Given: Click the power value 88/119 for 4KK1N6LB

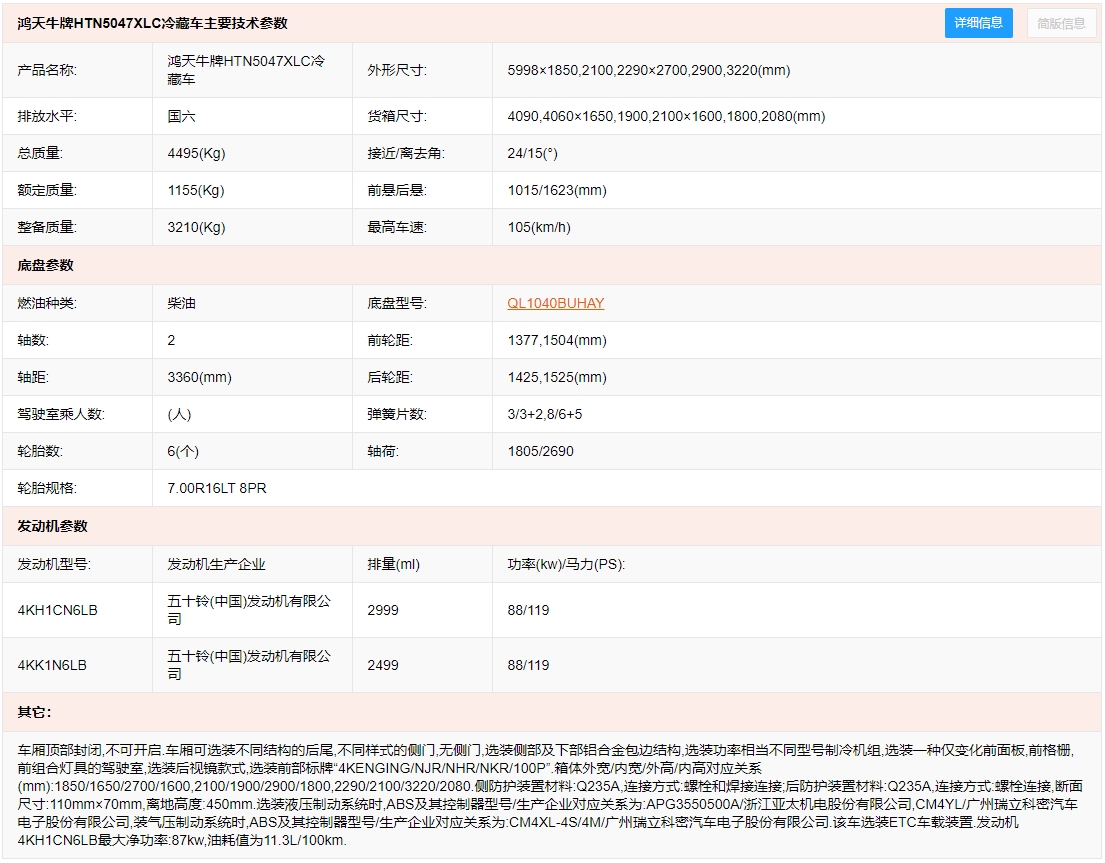Looking at the screenshot, I should point(528,665).
